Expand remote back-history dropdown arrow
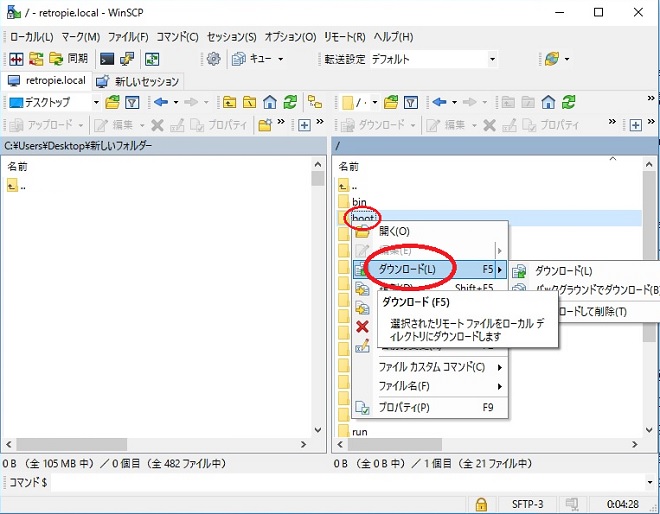Image resolution: width=660 pixels, height=514 pixels. [454, 102]
